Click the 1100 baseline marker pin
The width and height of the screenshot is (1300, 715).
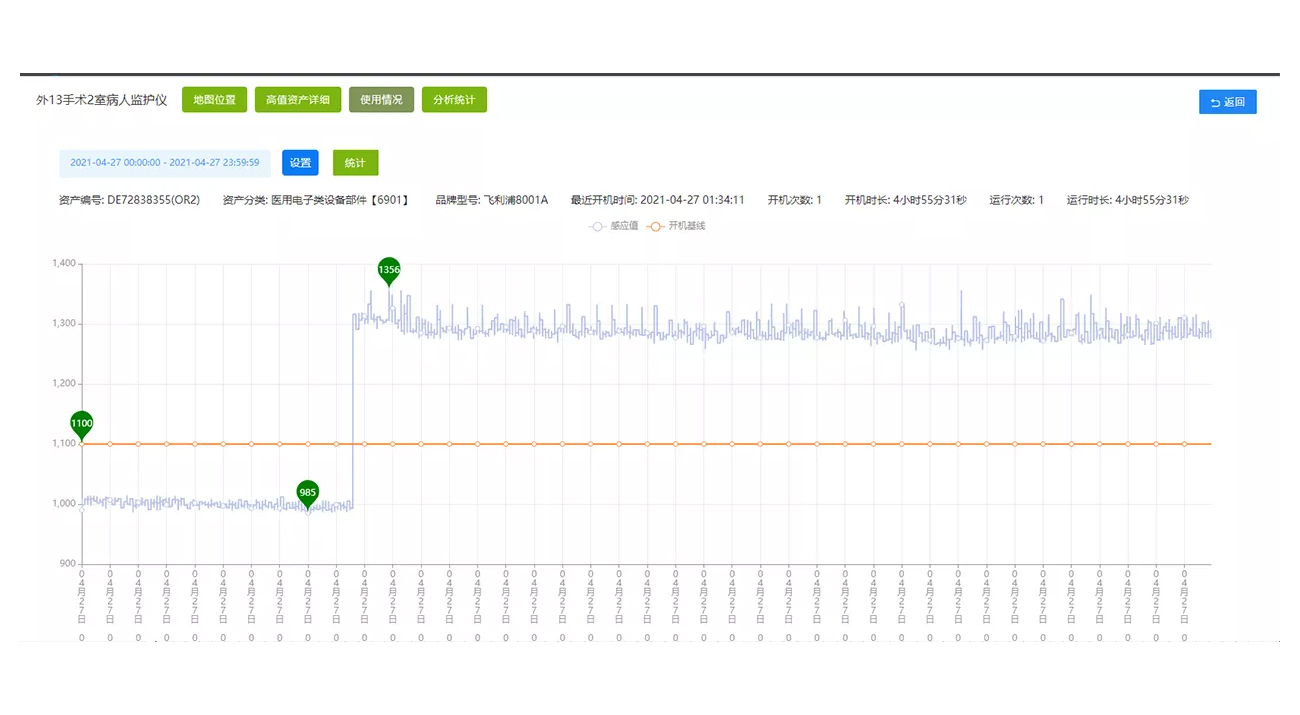[82, 425]
